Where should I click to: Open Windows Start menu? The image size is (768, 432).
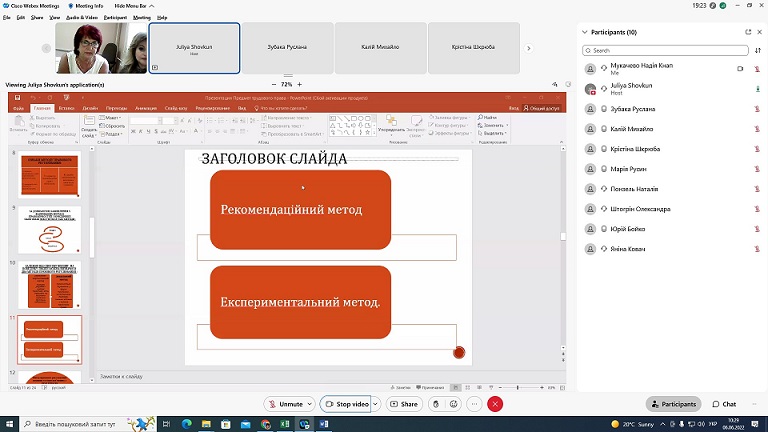coord(9,424)
